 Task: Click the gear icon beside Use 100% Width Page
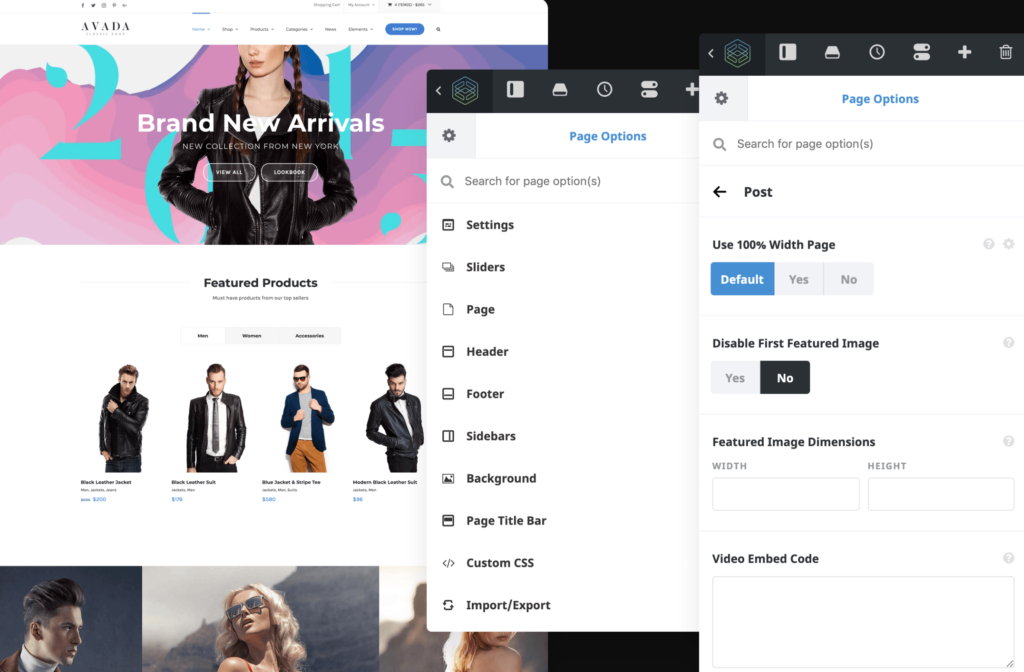[x=1009, y=244]
